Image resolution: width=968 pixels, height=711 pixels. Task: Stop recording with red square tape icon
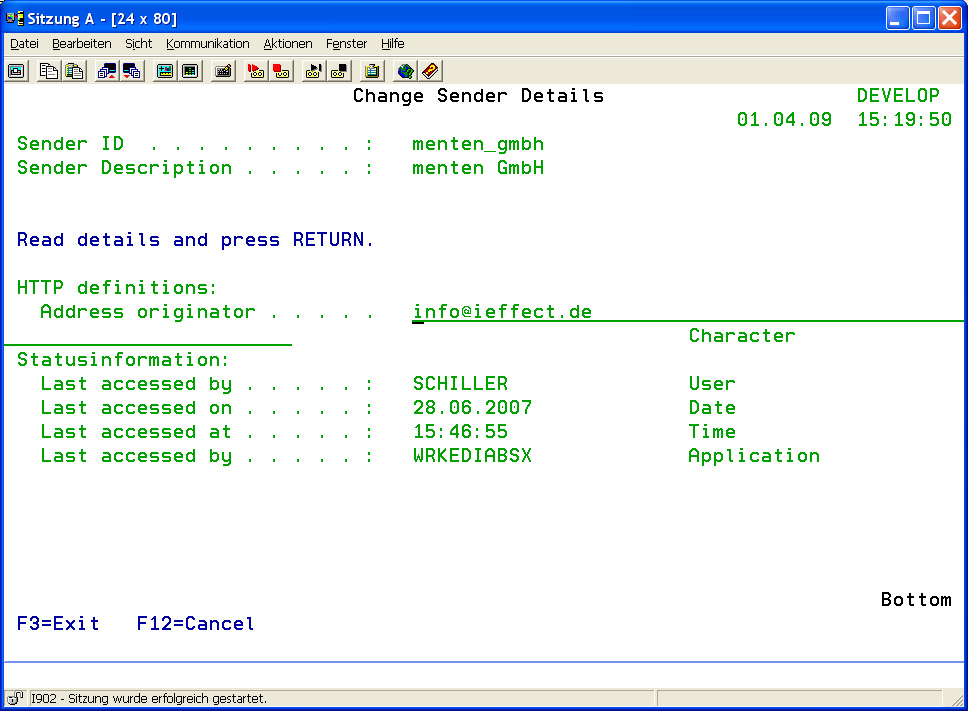coord(281,71)
